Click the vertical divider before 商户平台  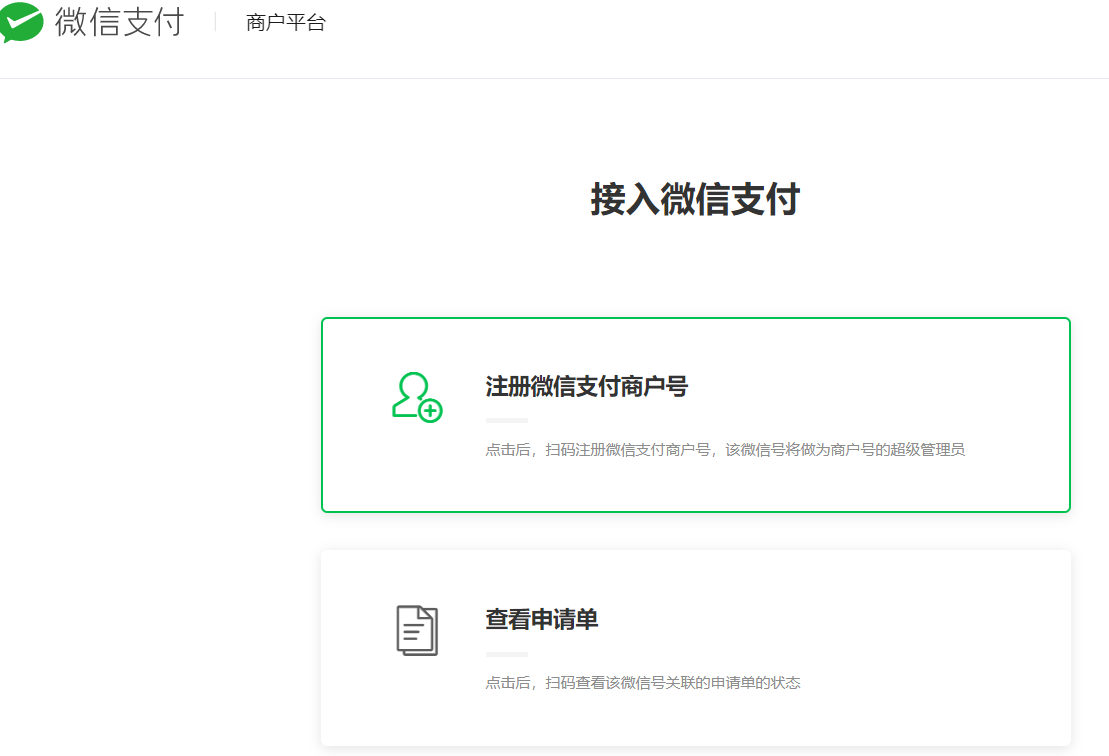pos(215,22)
